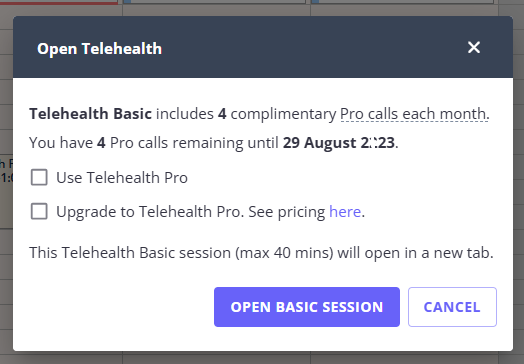
Task: Click the 'will open in a new tab' text
Action: (x=415, y=253)
